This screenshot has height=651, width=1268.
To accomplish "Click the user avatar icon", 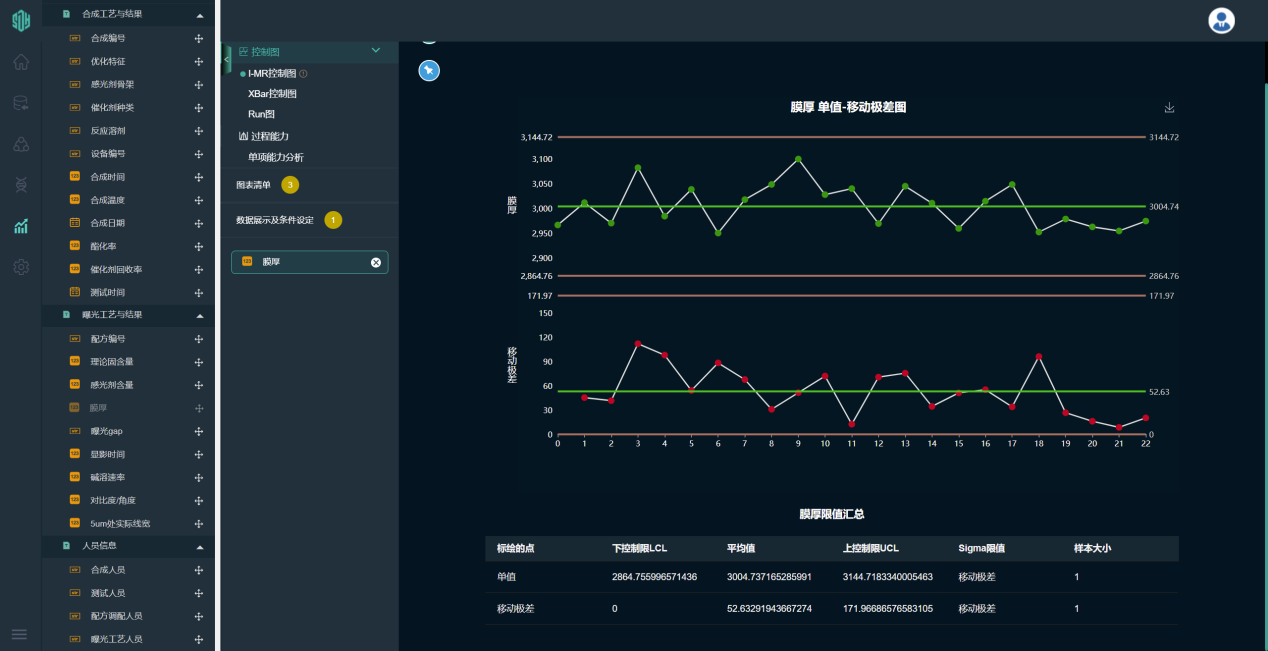I will [x=1221, y=20].
